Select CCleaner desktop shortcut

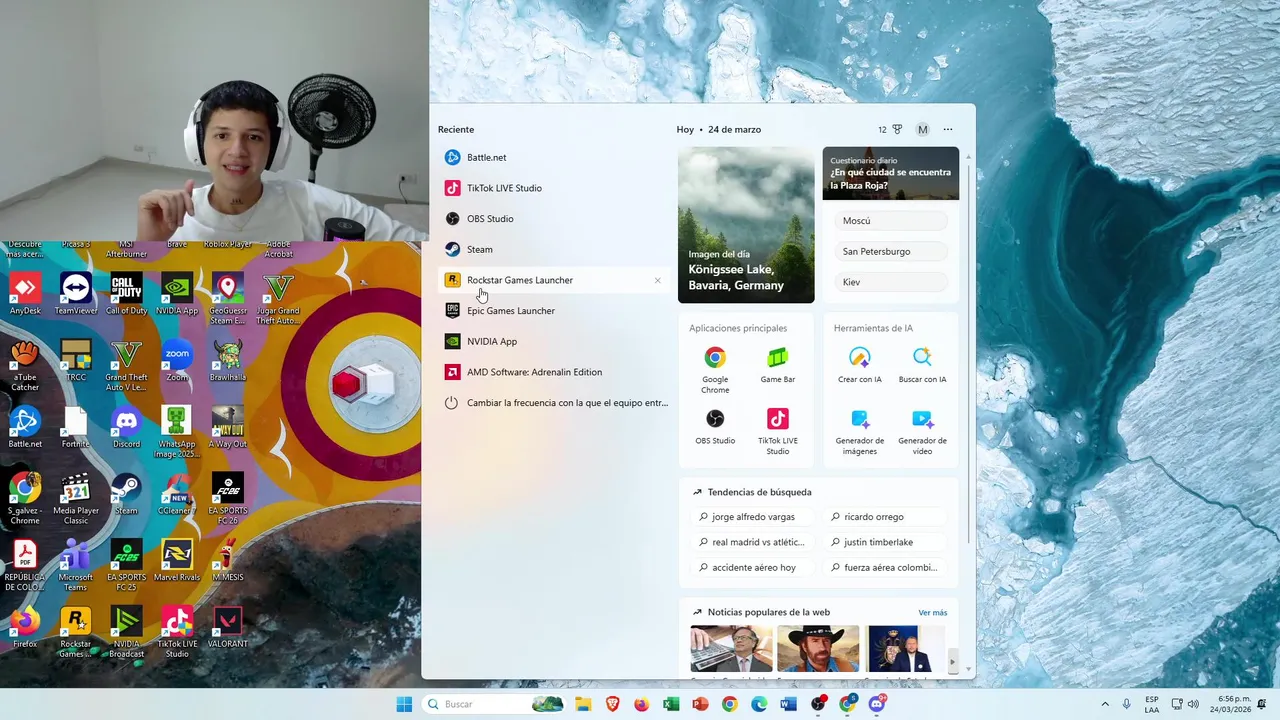click(177, 493)
